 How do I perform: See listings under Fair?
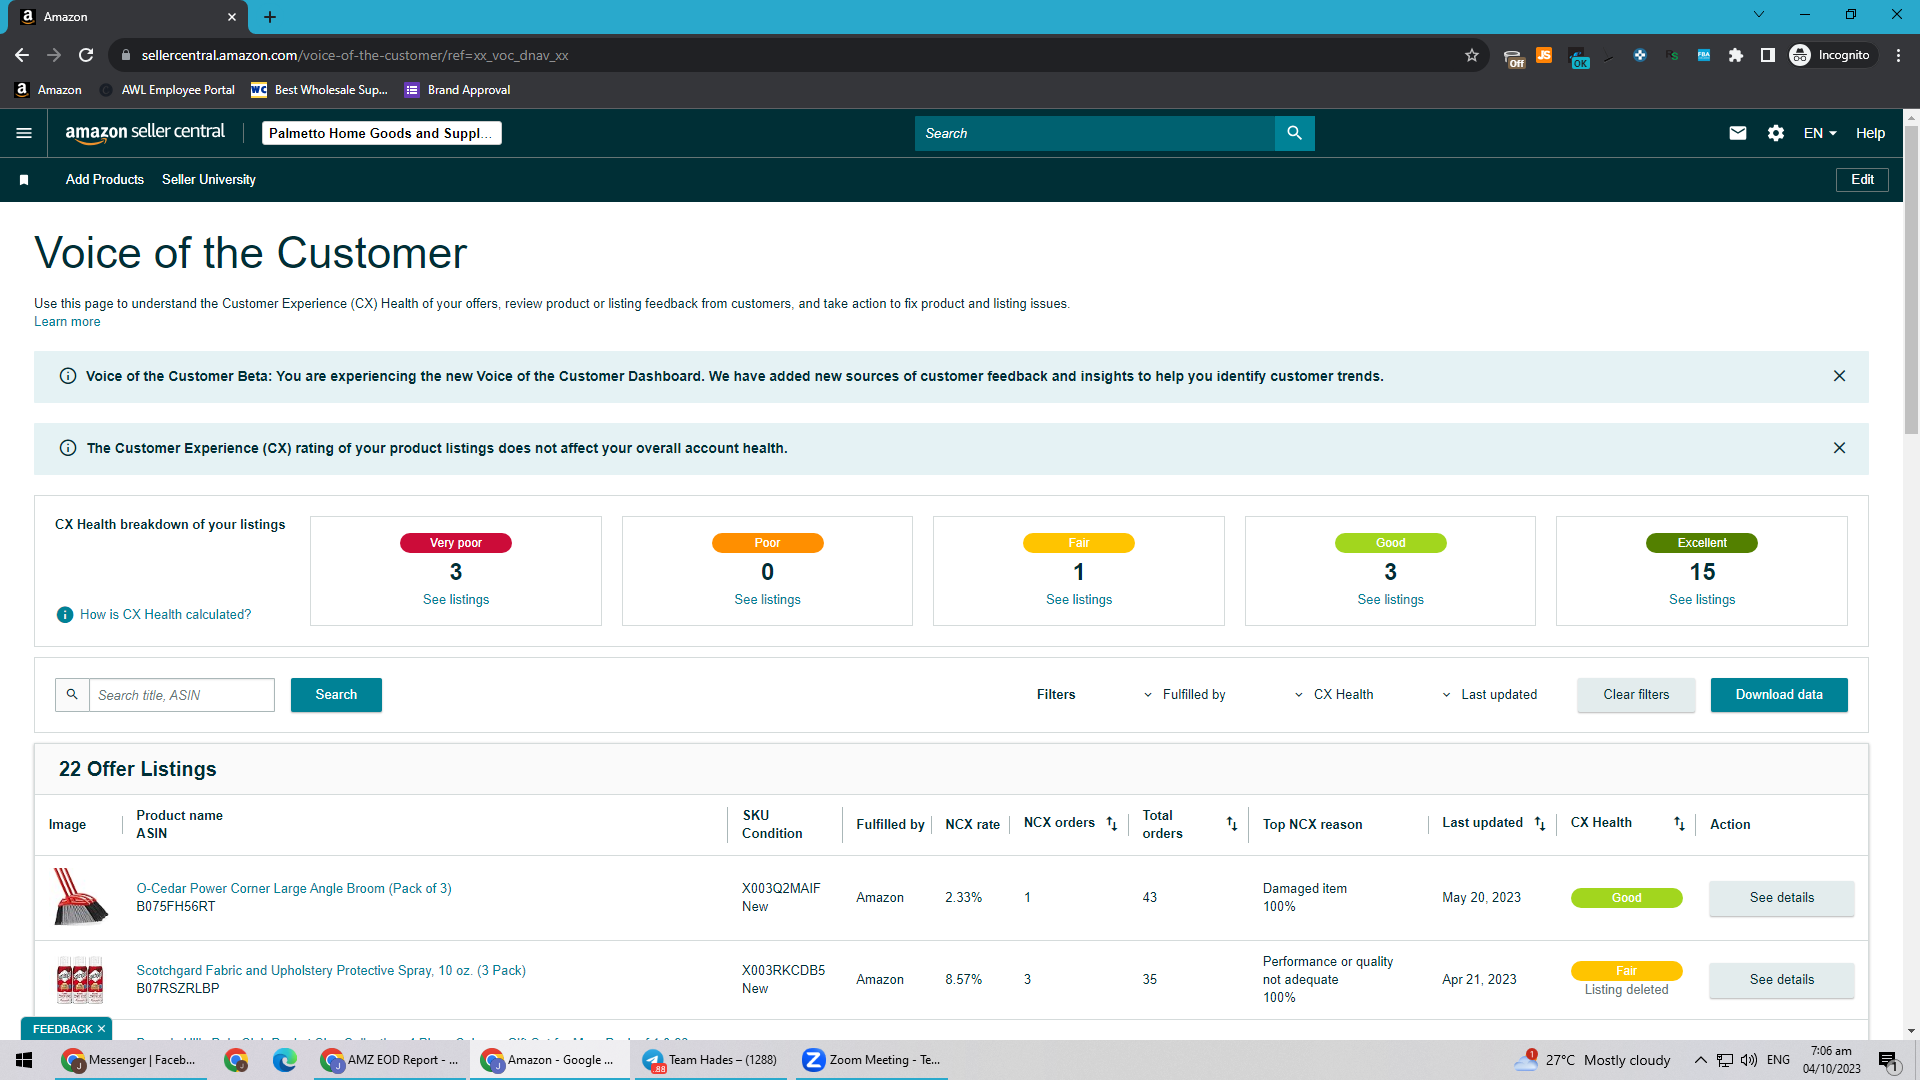click(1079, 600)
